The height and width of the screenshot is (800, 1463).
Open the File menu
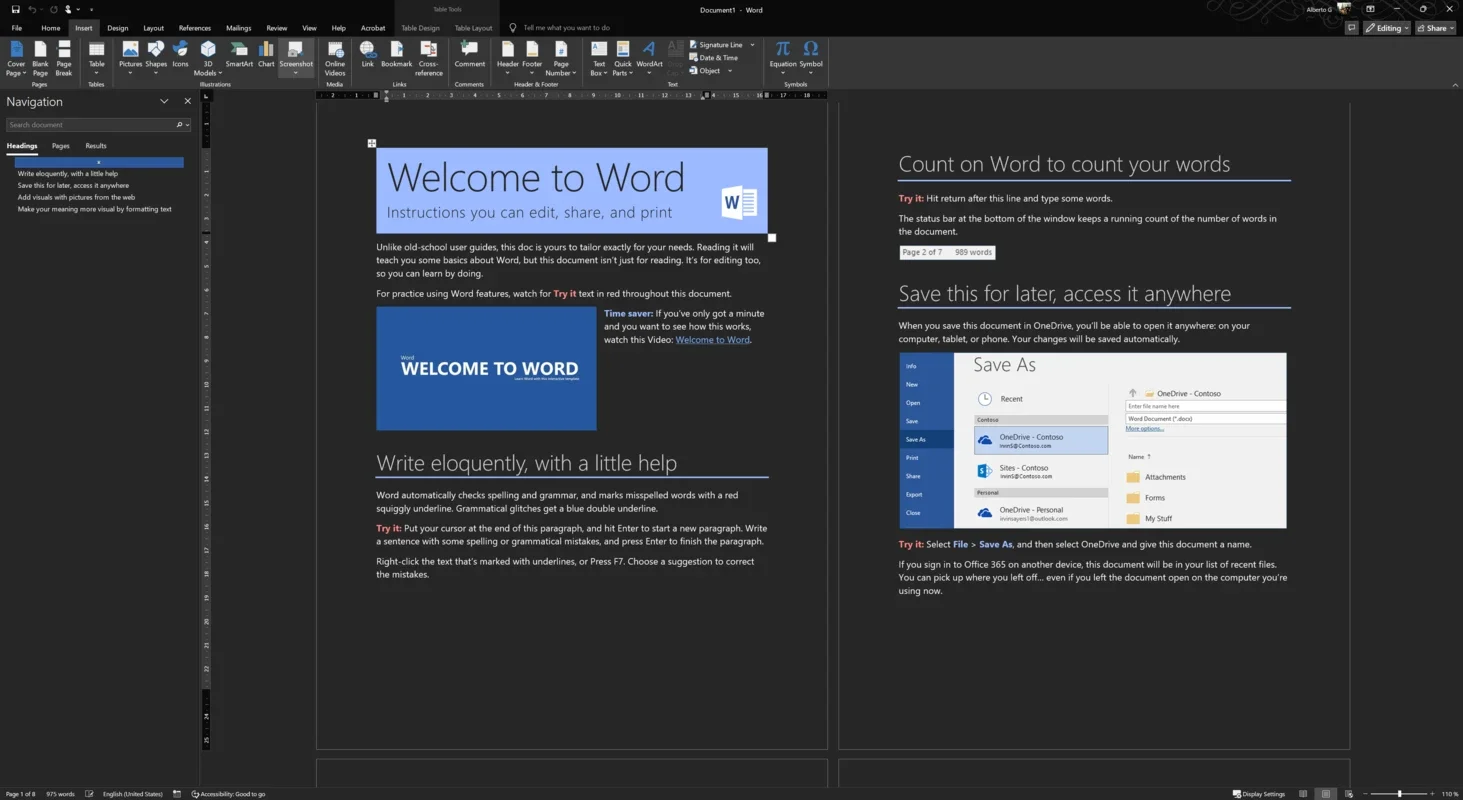(x=17, y=28)
